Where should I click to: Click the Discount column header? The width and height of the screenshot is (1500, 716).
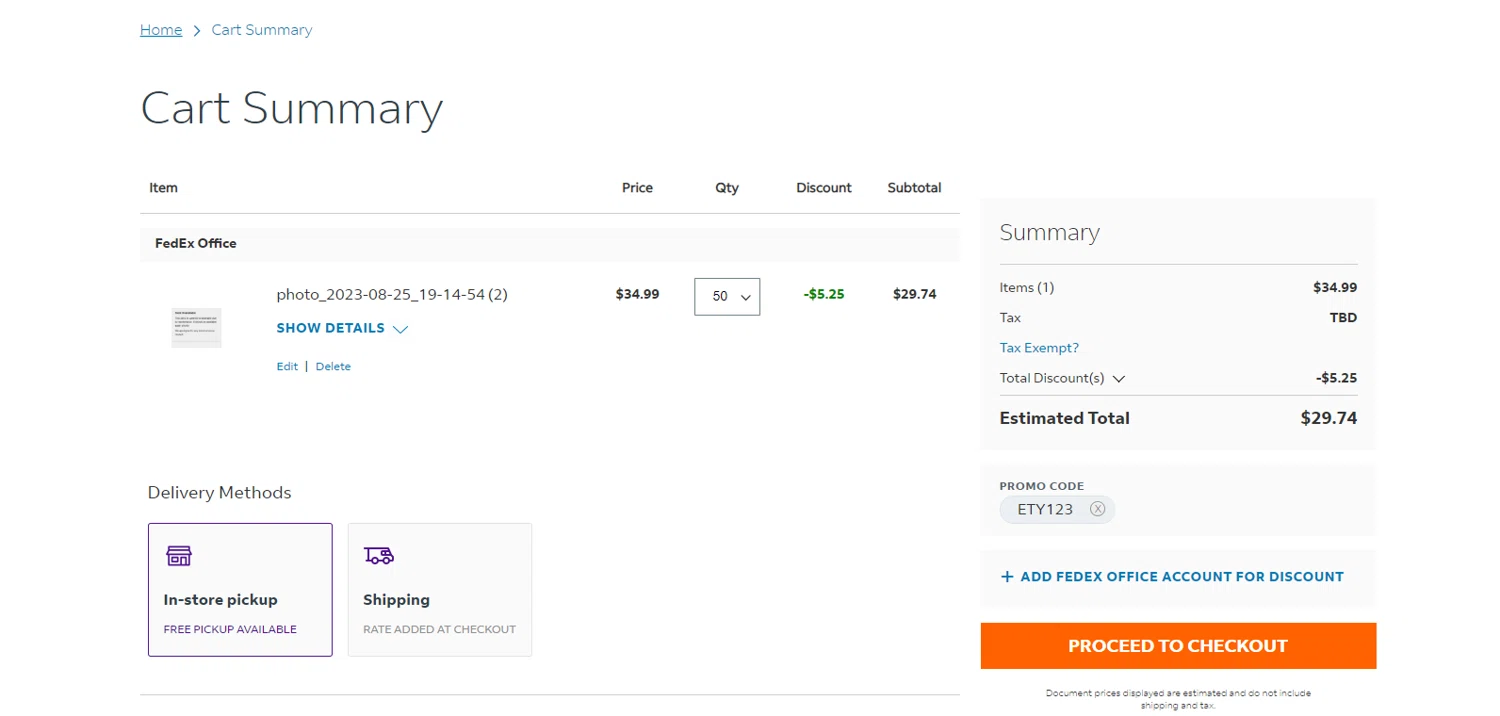coord(824,188)
